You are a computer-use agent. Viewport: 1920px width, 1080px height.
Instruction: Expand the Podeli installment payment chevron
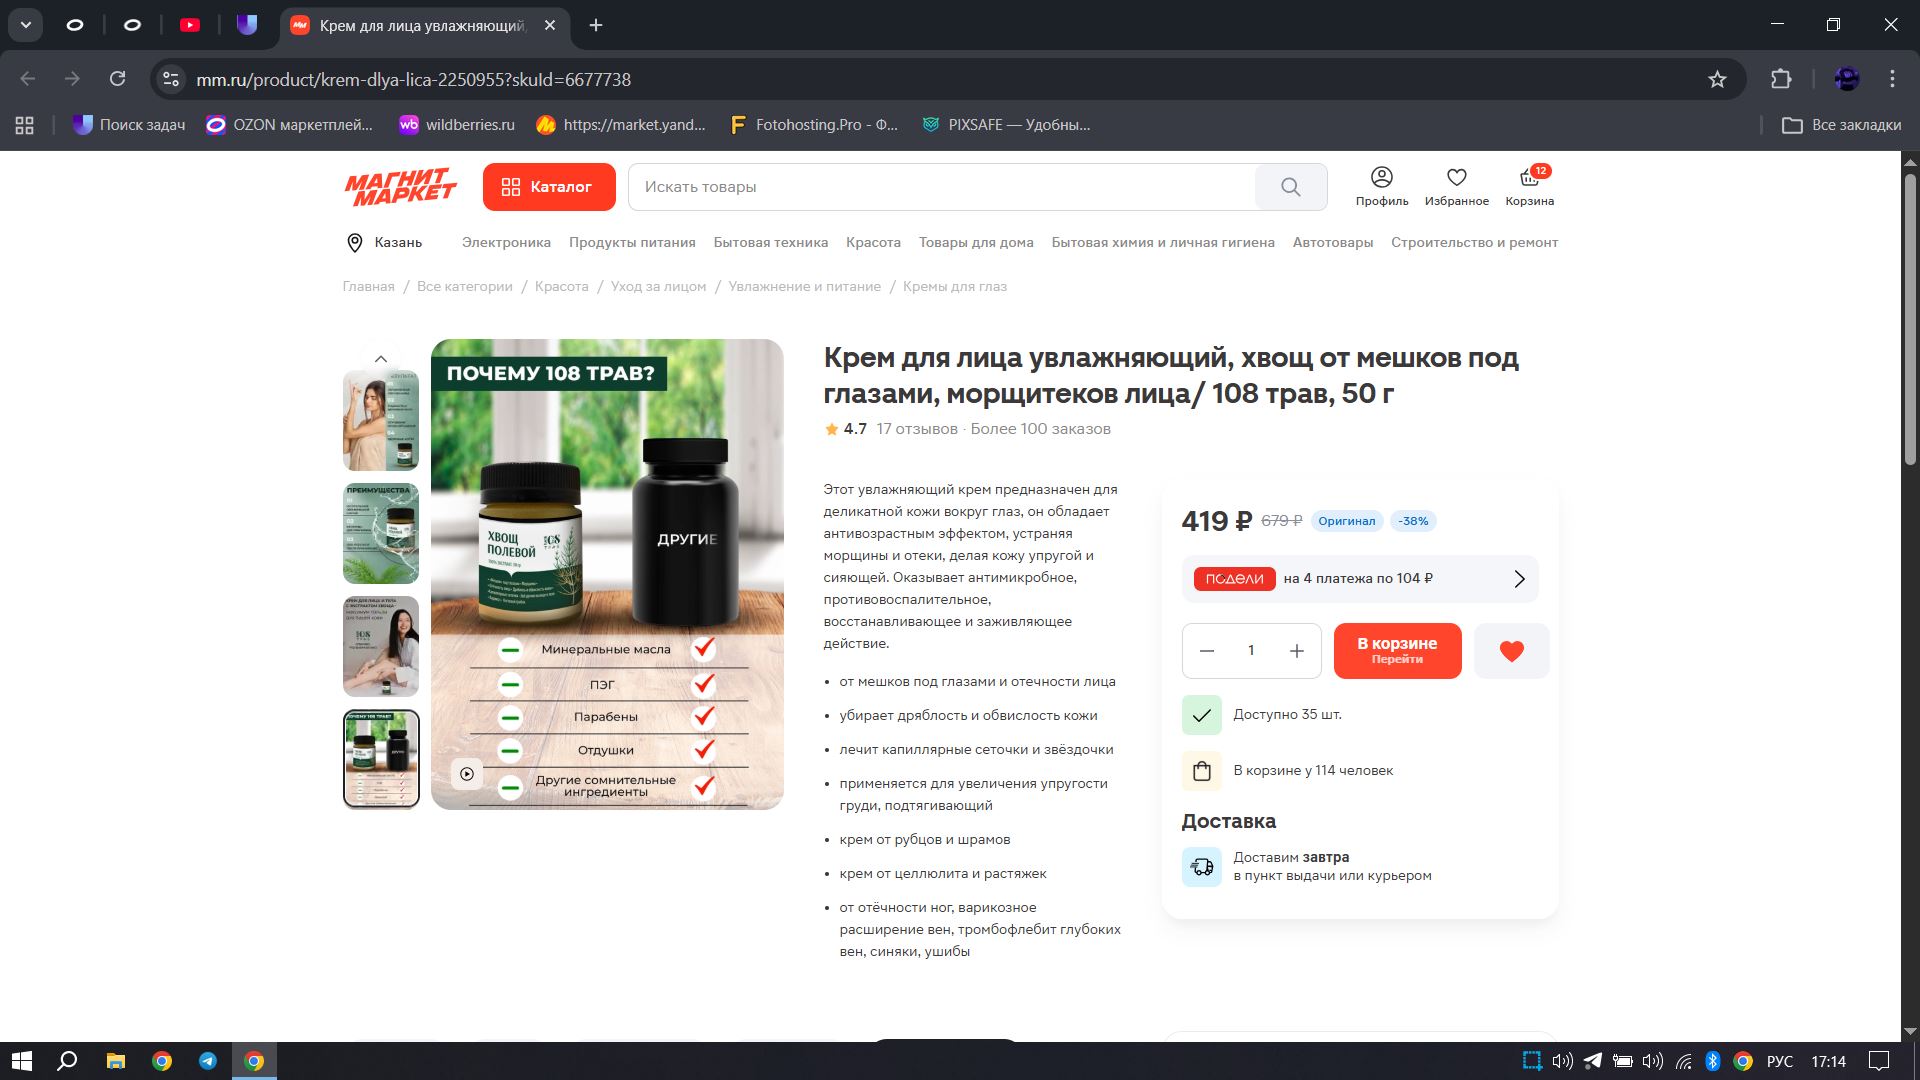click(x=1519, y=579)
